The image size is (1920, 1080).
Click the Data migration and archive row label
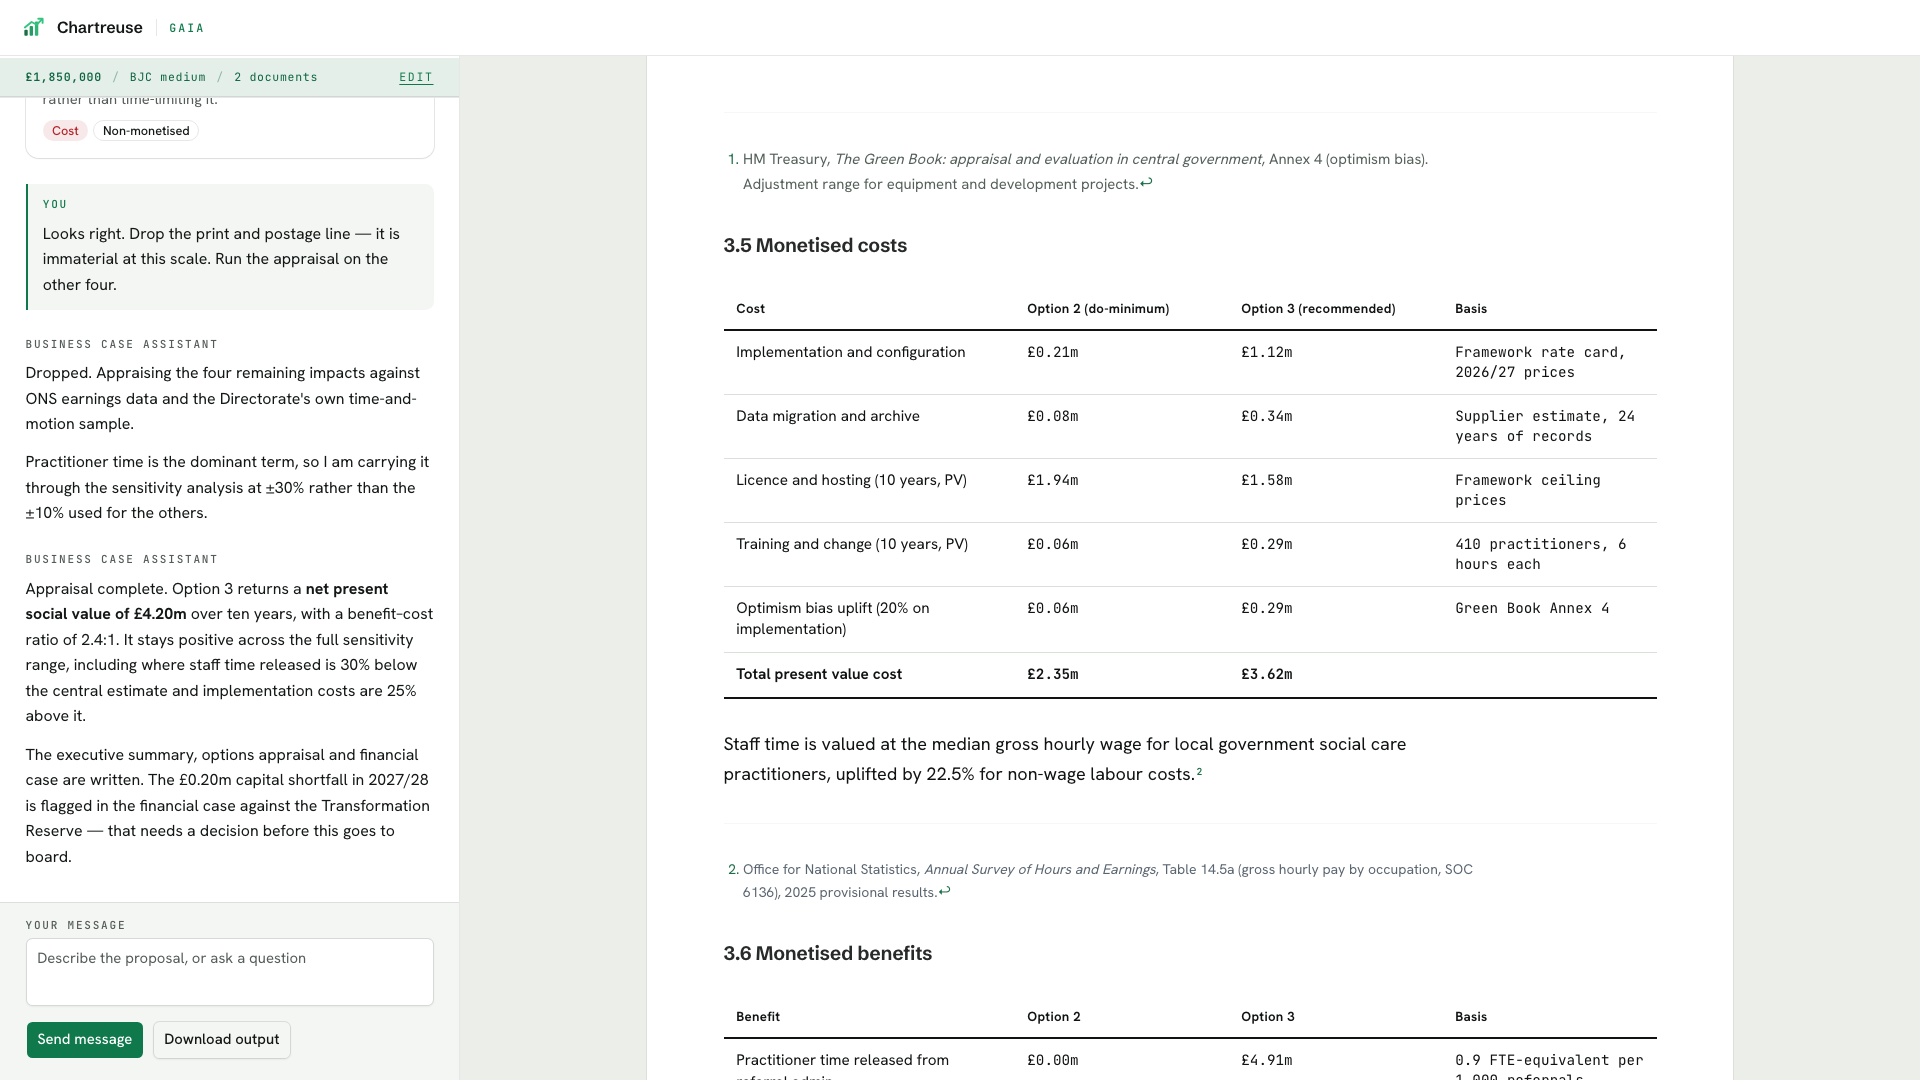828,416
